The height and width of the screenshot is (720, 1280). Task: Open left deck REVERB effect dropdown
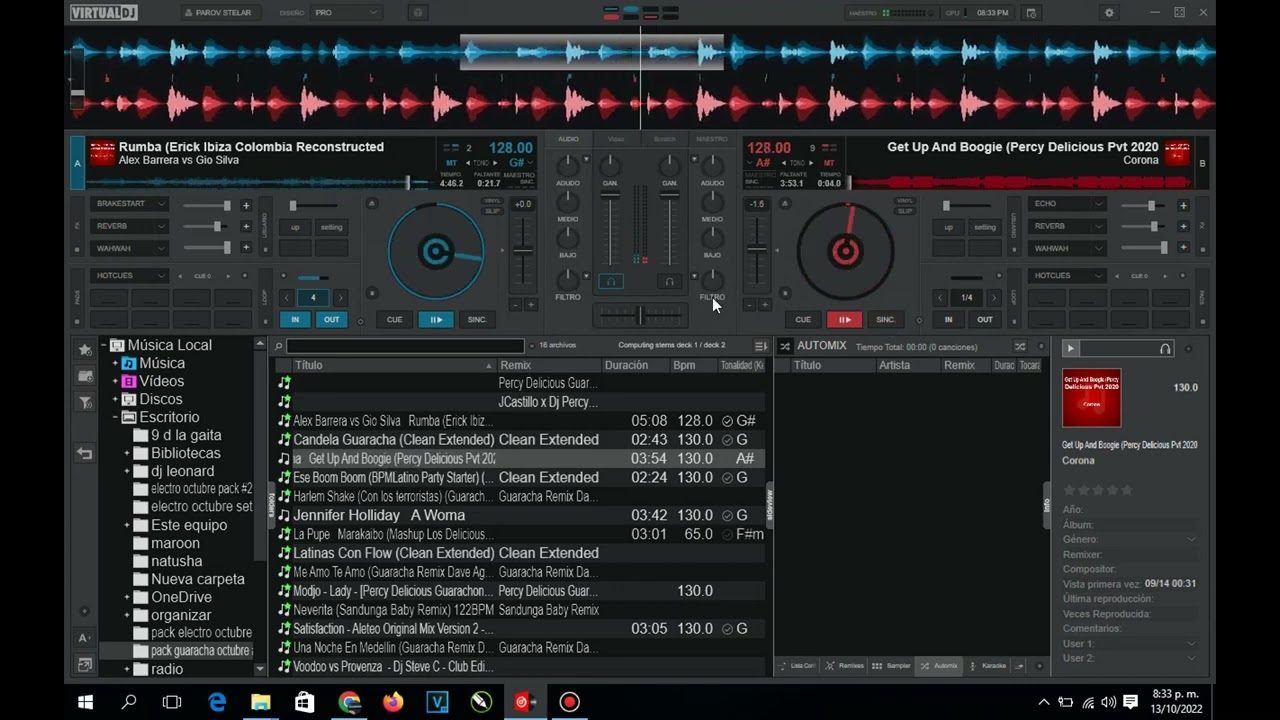(129, 226)
